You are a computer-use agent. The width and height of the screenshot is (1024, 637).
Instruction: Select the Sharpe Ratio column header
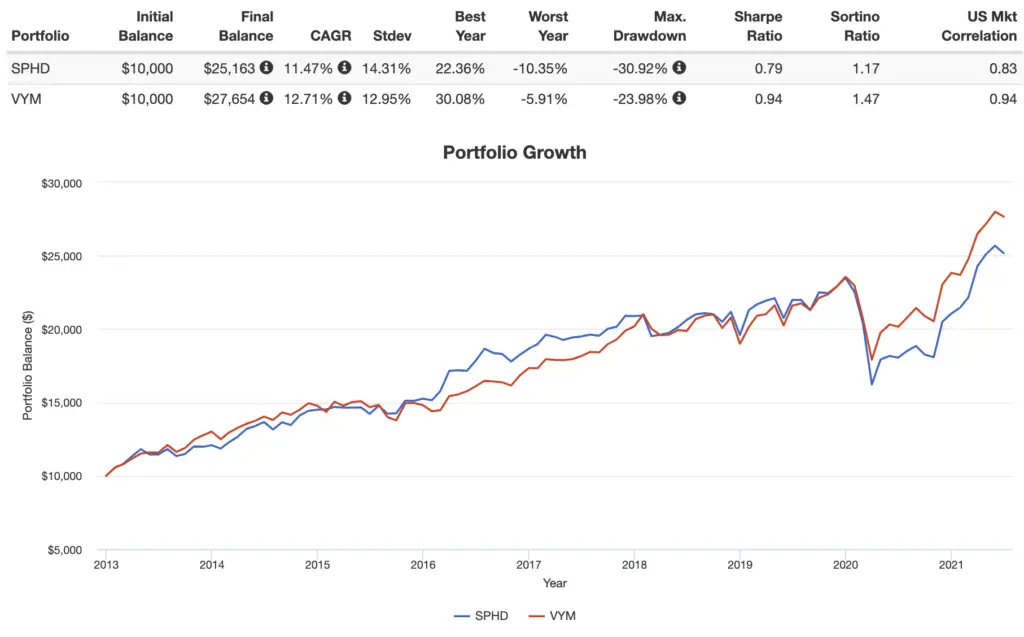757,27
